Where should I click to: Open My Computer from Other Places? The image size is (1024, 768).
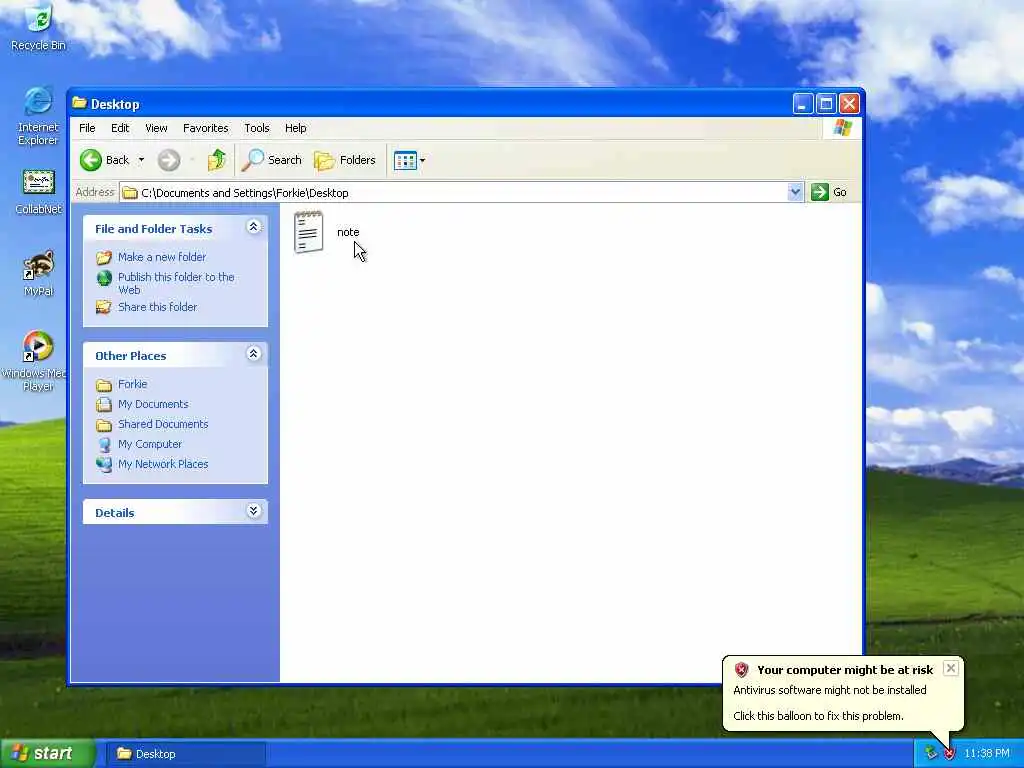pos(150,444)
